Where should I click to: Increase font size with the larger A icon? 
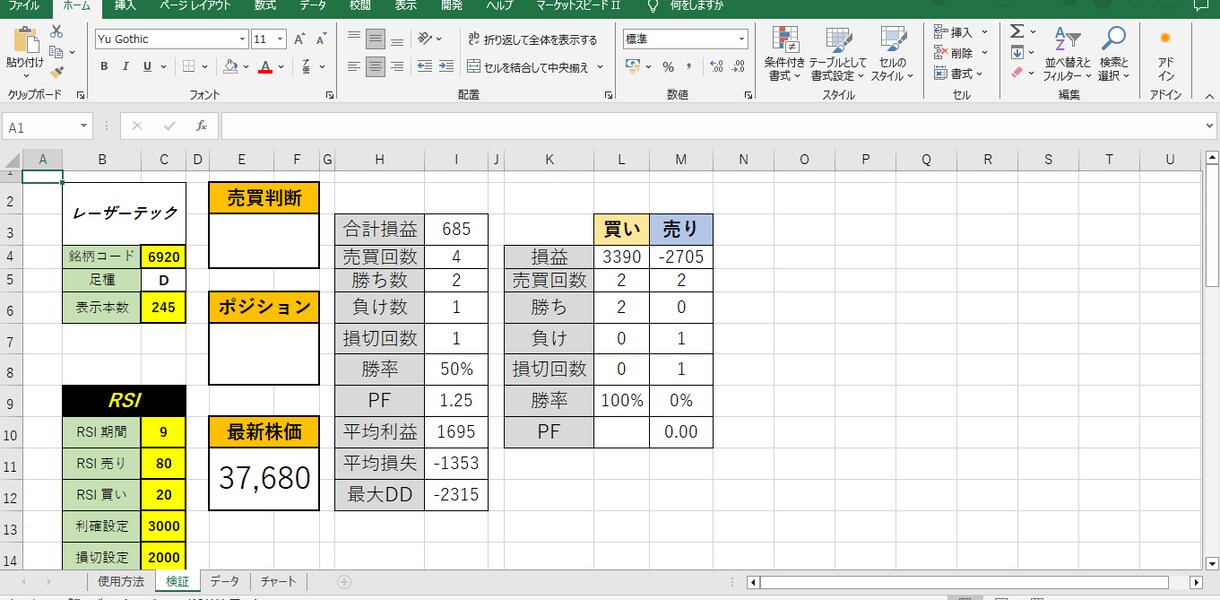click(301, 39)
